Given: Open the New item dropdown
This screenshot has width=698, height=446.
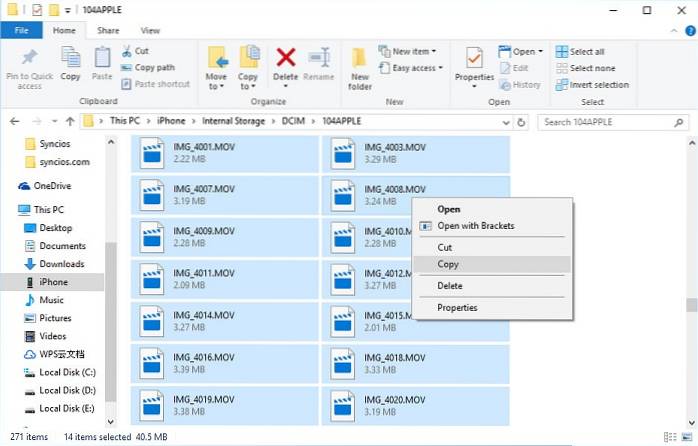Looking at the screenshot, I should click(x=410, y=51).
